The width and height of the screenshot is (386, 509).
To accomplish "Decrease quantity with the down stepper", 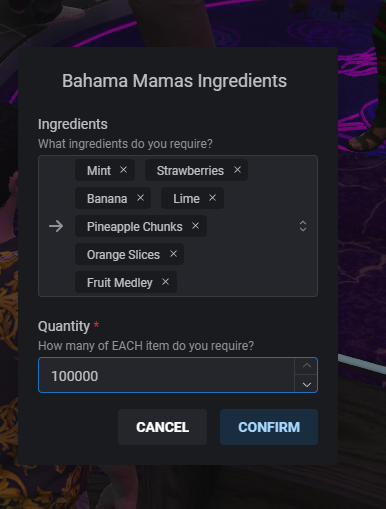I will 306,384.
